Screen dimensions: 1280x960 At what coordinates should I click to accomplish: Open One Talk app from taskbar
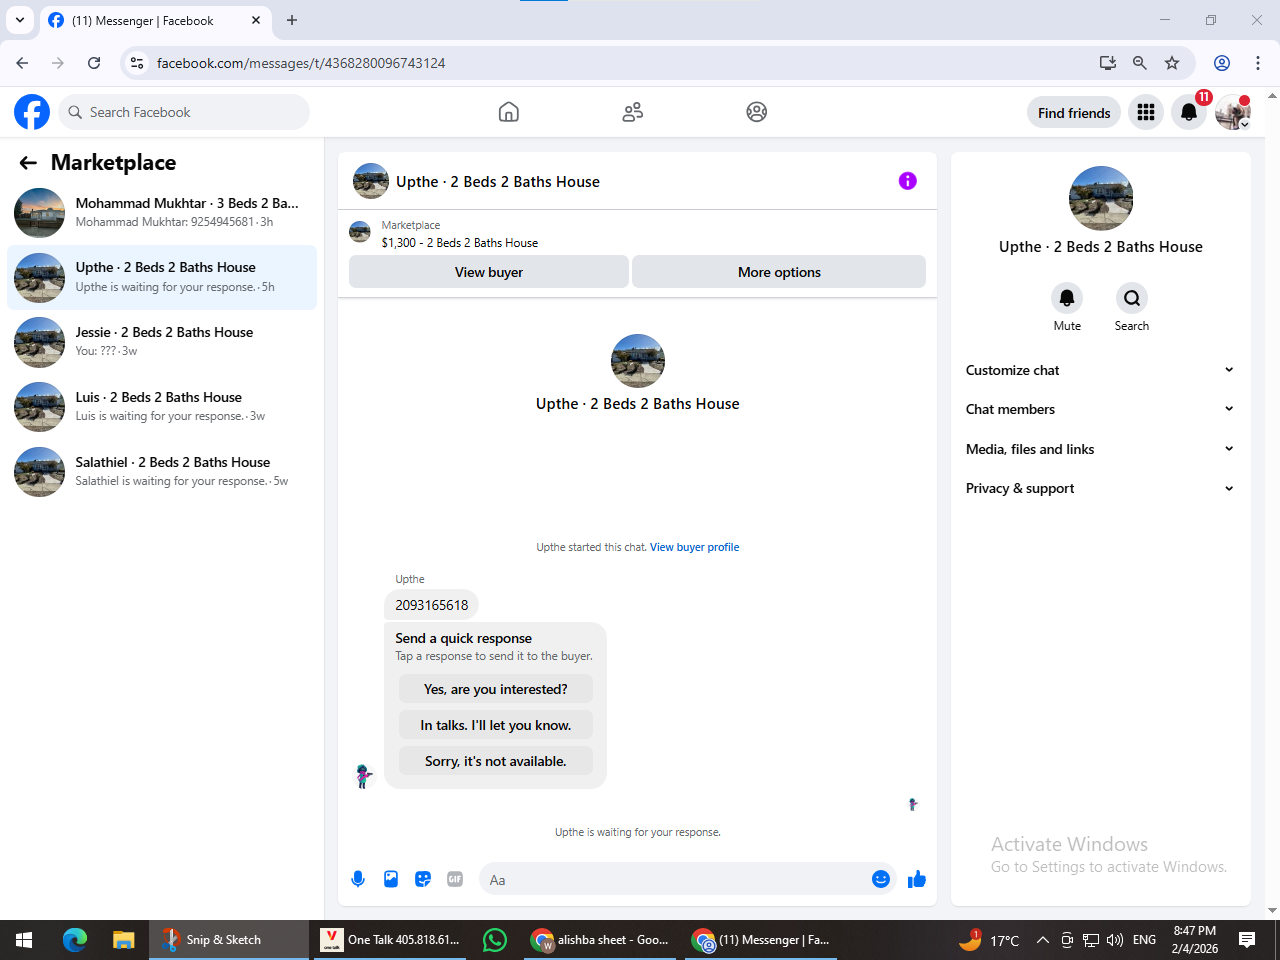point(390,940)
